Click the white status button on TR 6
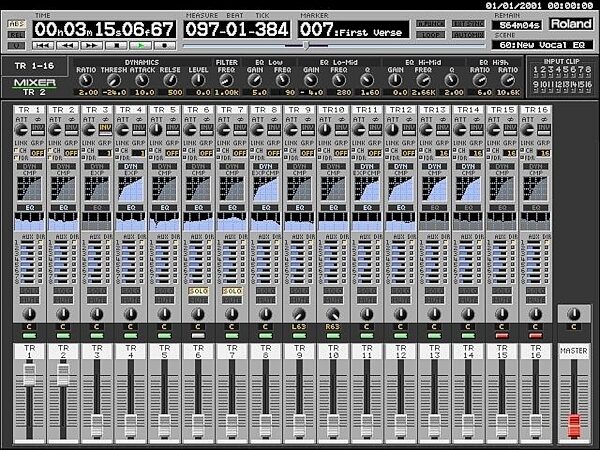 click(x=198, y=336)
